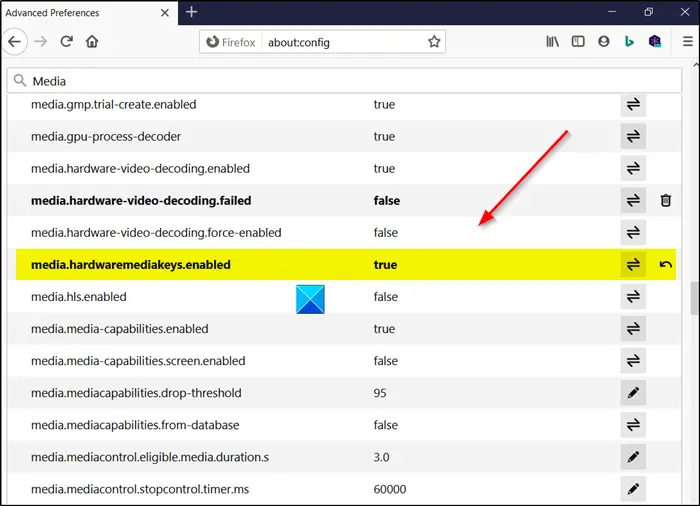Screen dimensions: 700x506
Task: Delete media.hardware-video-decoding.failed with trash icon
Action: (665, 201)
